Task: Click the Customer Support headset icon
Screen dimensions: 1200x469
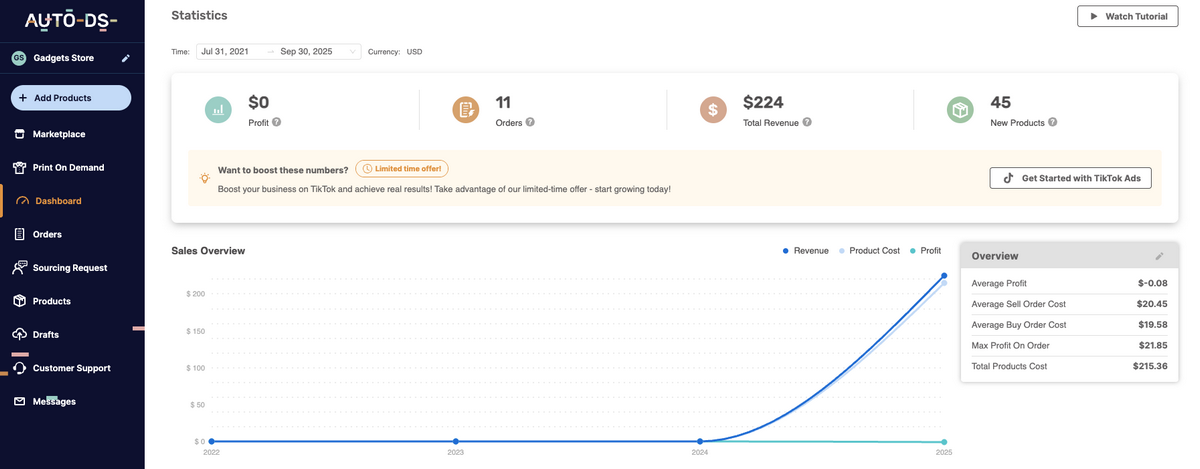Action: pos(19,368)
